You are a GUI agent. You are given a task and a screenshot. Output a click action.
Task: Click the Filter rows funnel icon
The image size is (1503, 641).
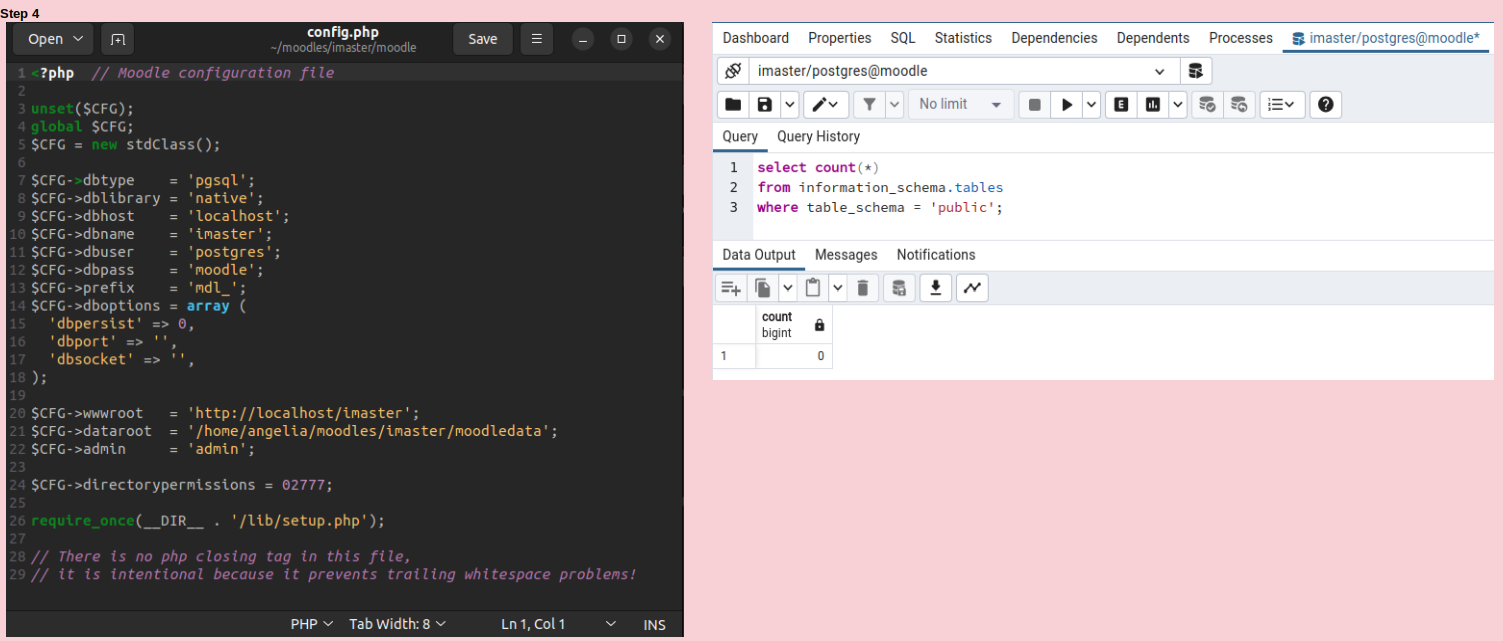[x=869, y=104]
